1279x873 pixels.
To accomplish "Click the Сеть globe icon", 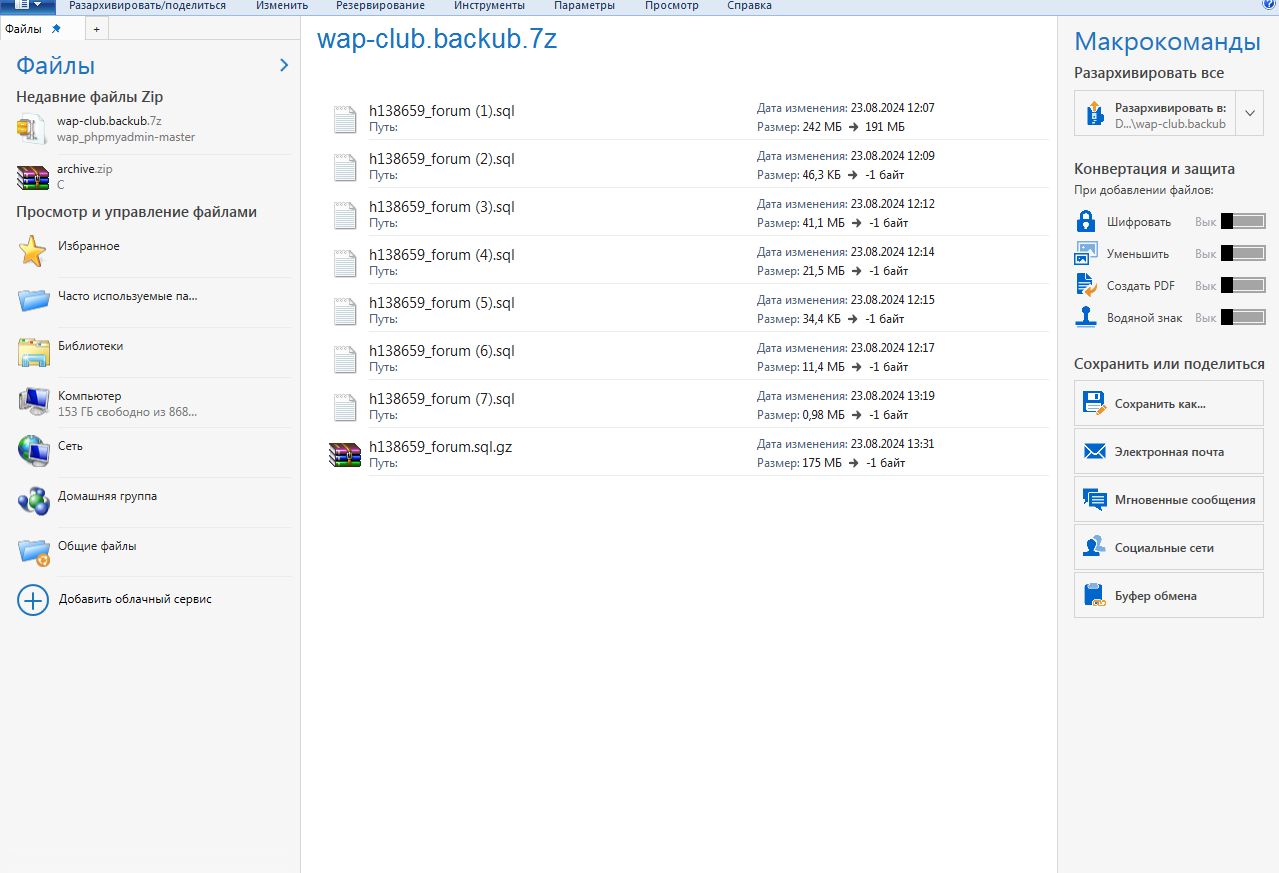I will coord(33,451).
